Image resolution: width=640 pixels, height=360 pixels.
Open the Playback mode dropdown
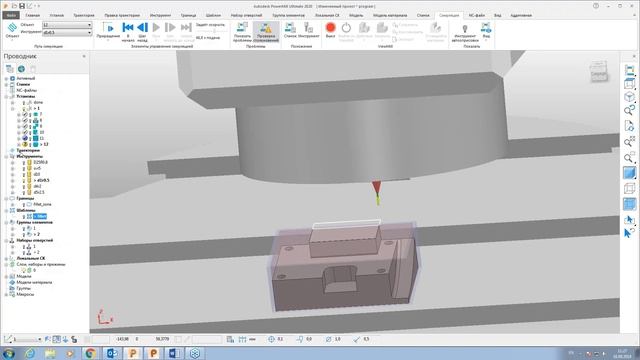click(x=108, y=32)
